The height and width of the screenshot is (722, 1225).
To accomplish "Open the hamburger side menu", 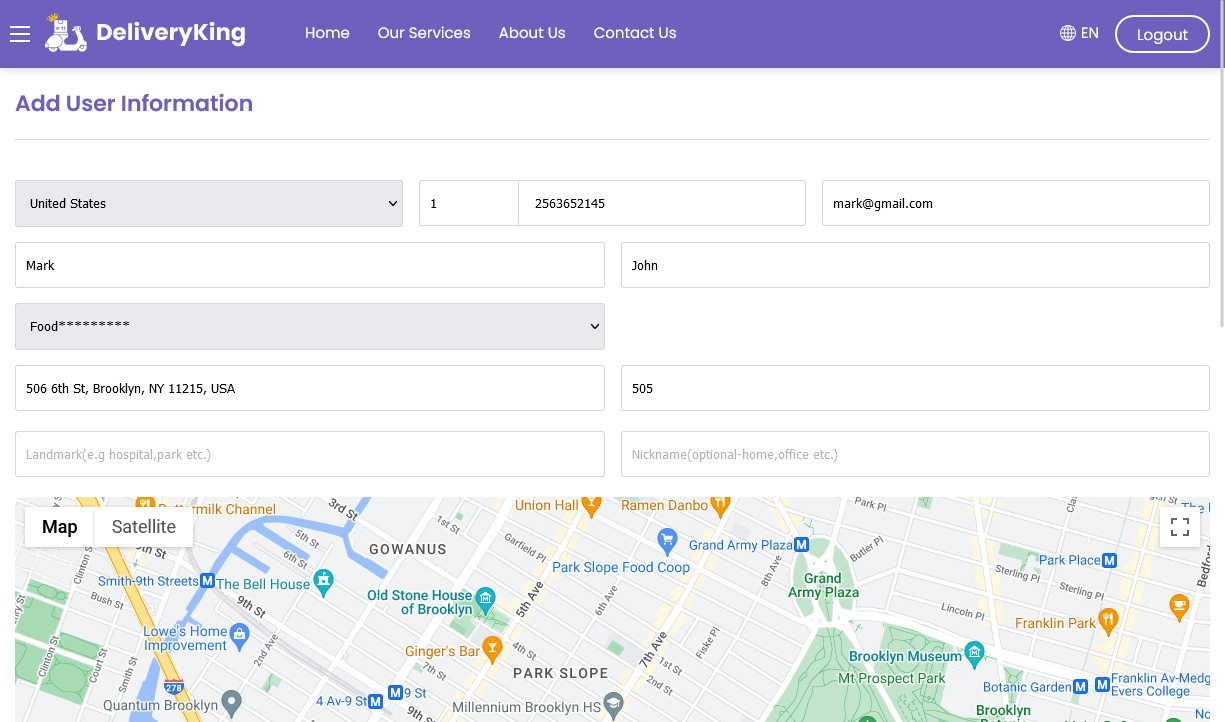I will click(x=20, y=35).
